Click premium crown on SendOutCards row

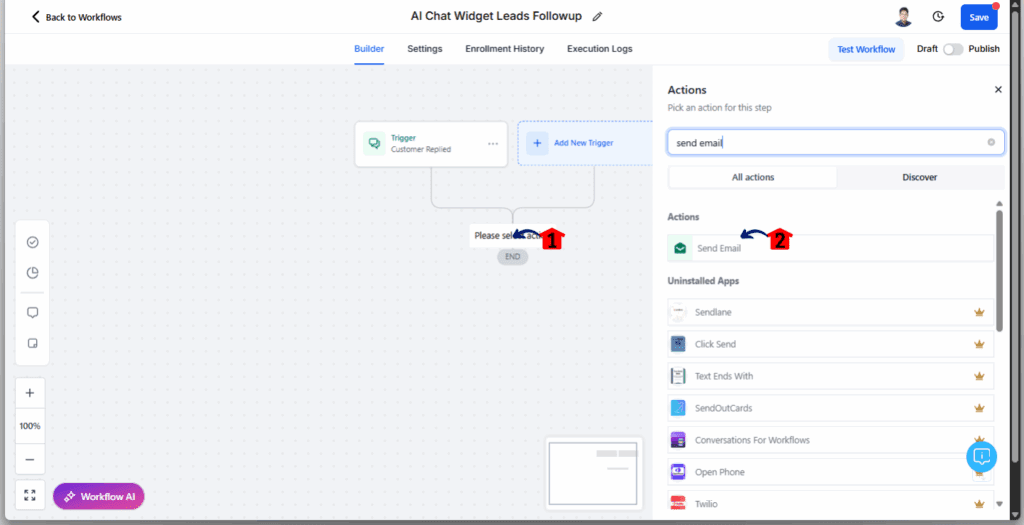979,408
